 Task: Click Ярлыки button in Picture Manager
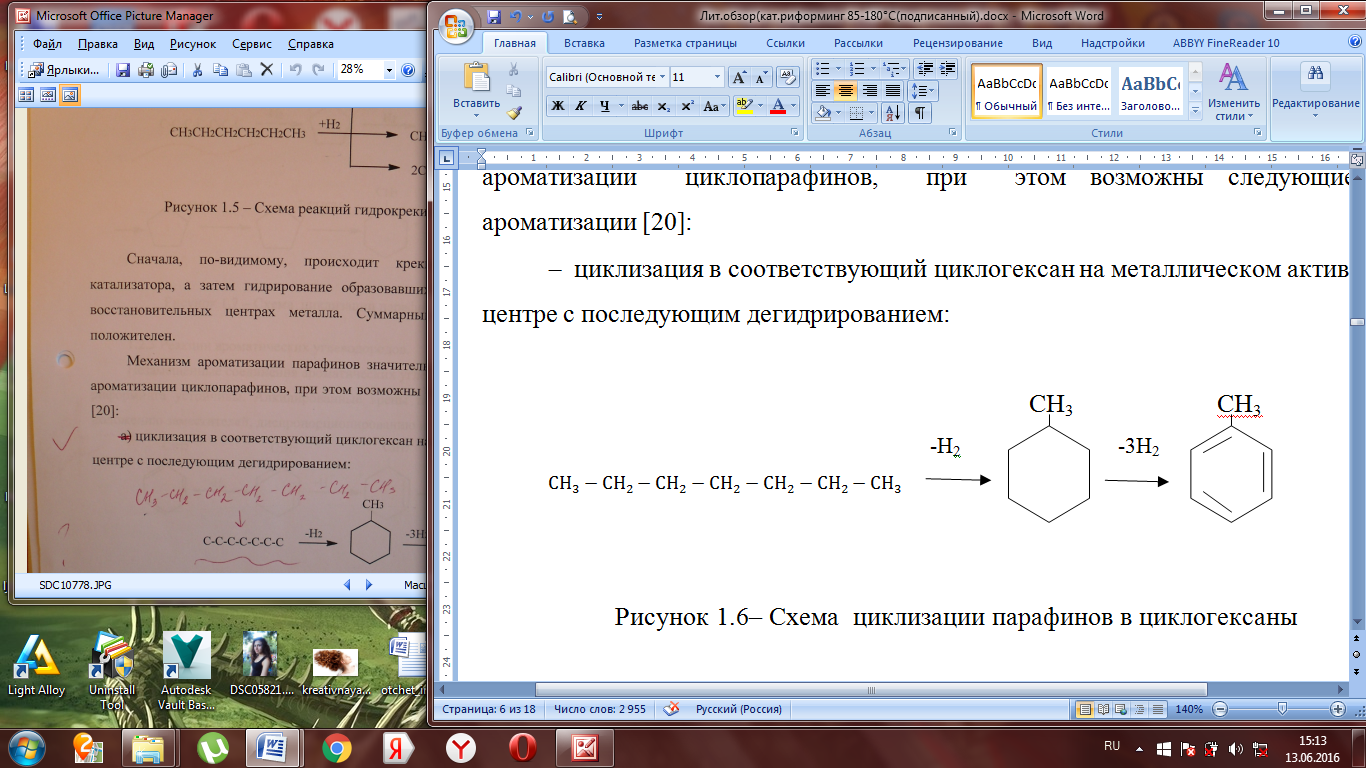pyautogui.click(x=65, y=70)
